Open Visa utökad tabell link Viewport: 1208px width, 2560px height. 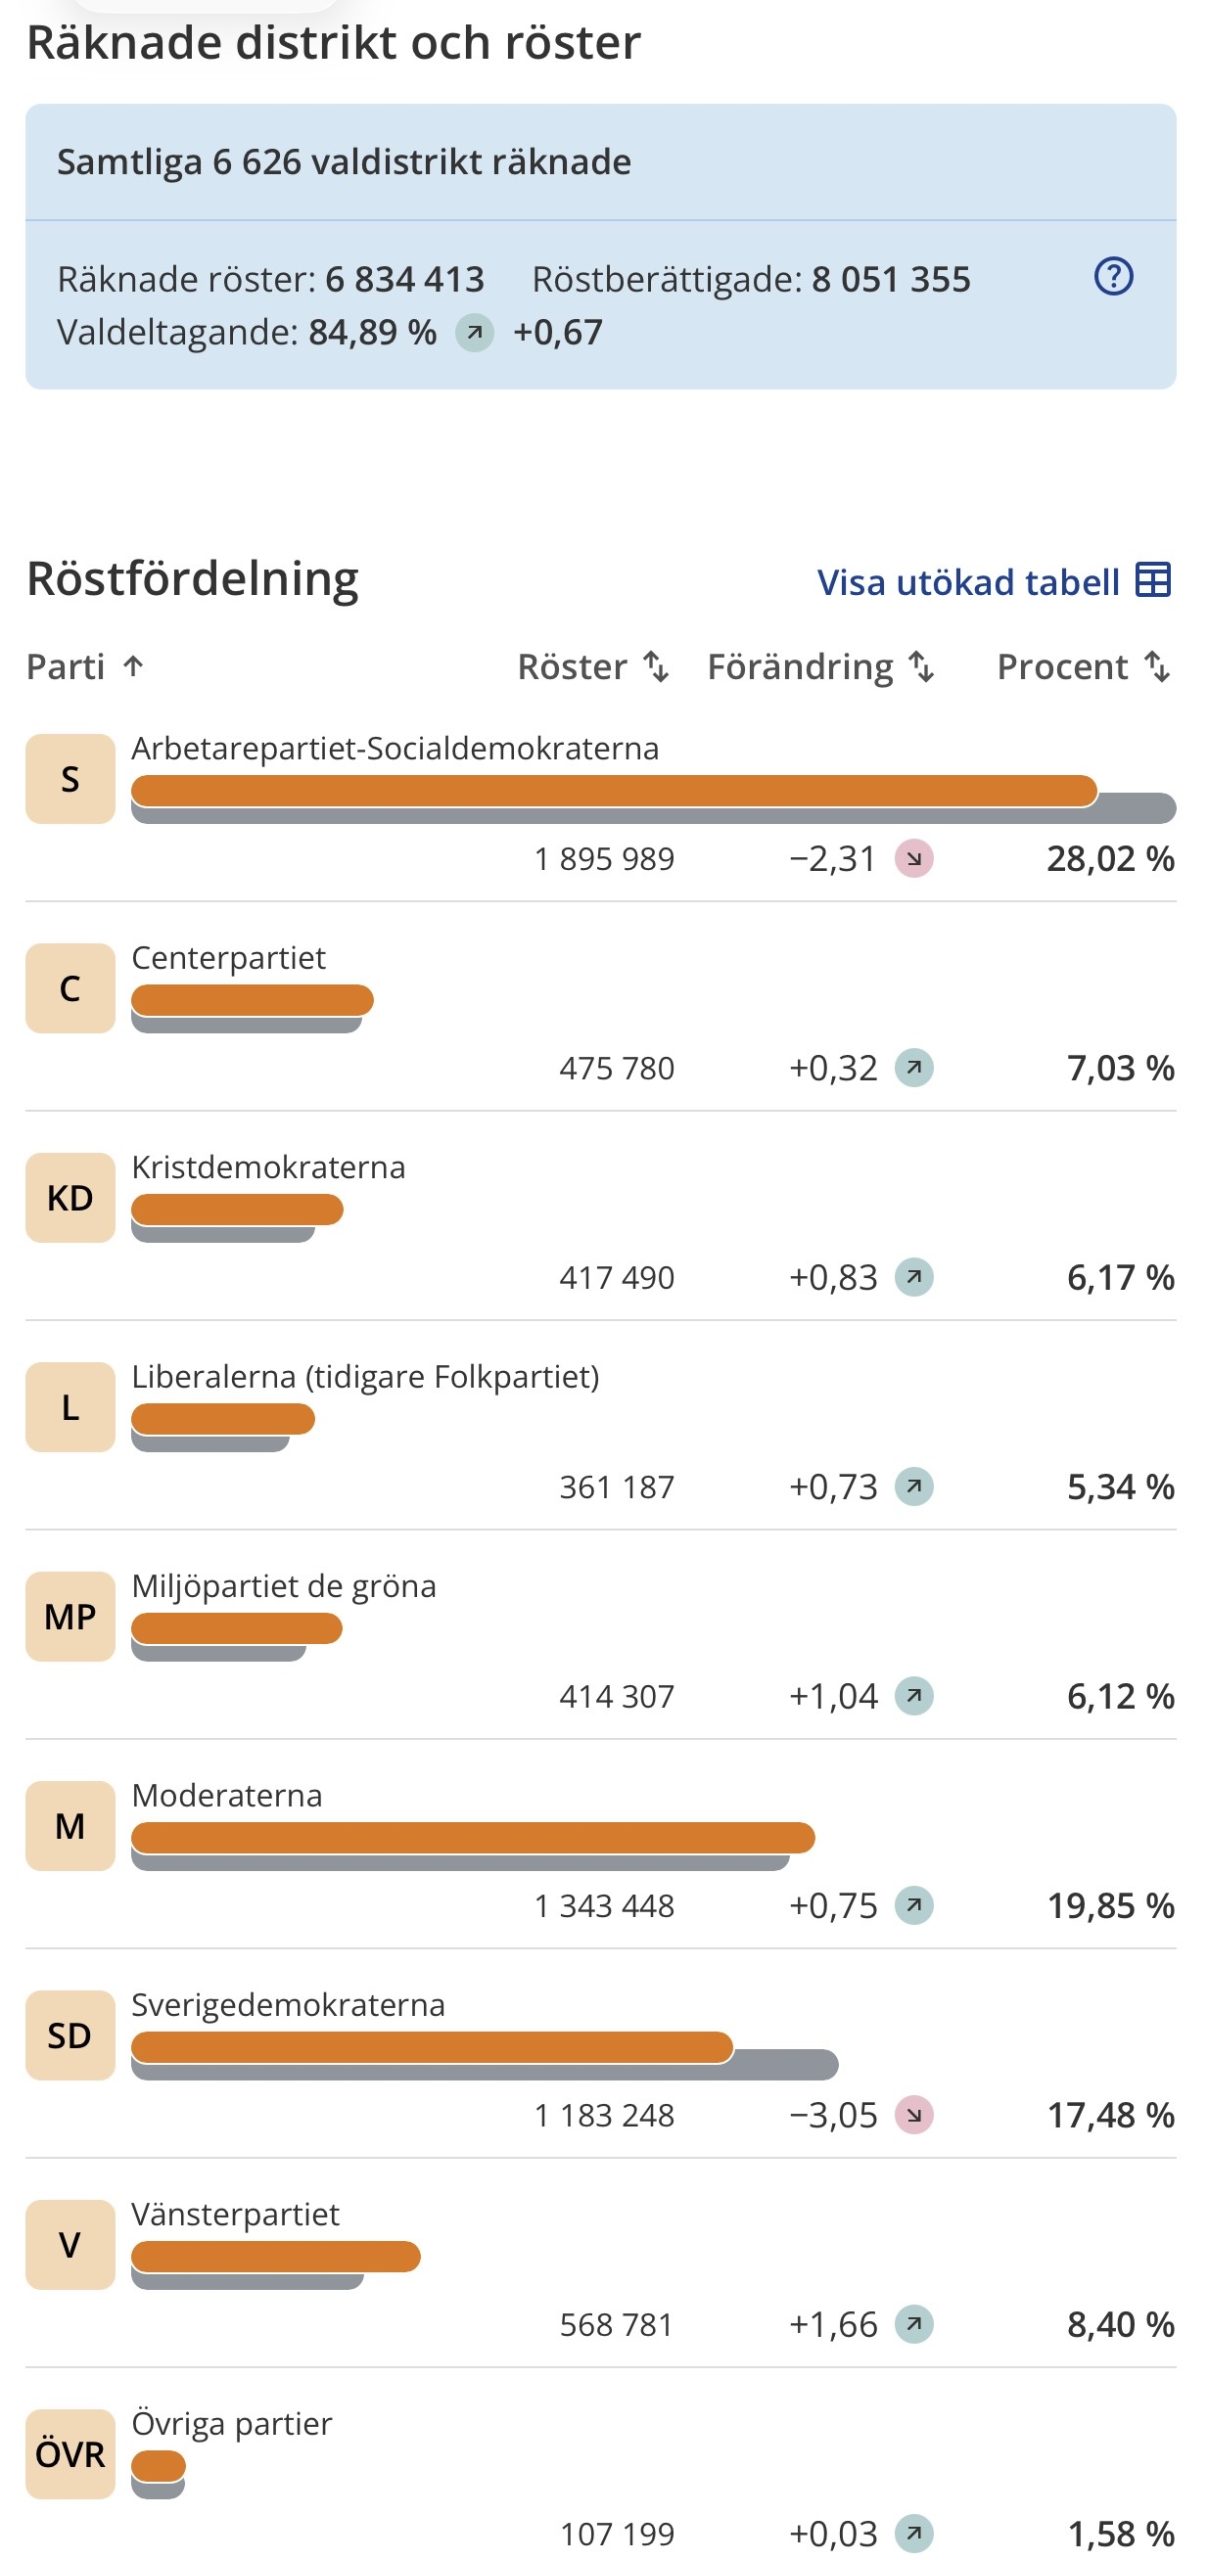(x=993, y=581)
